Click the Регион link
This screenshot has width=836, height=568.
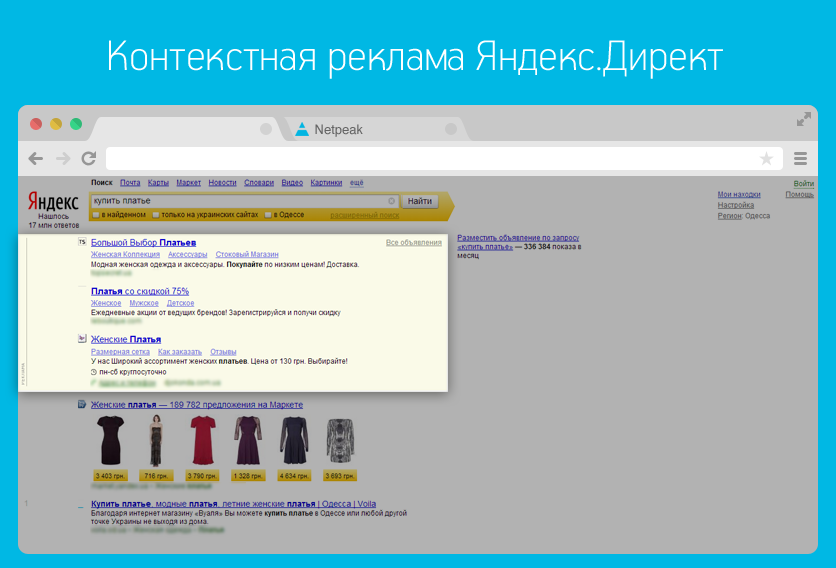coord(729,216)
